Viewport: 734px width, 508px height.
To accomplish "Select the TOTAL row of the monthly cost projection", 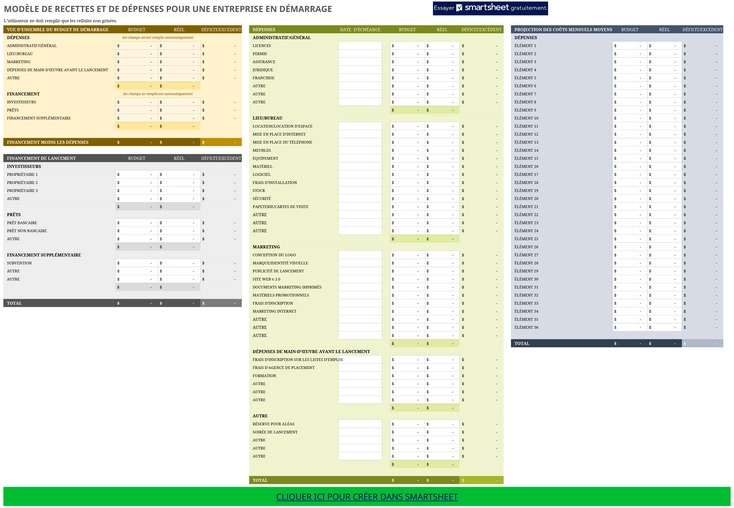I will point(617,344).
